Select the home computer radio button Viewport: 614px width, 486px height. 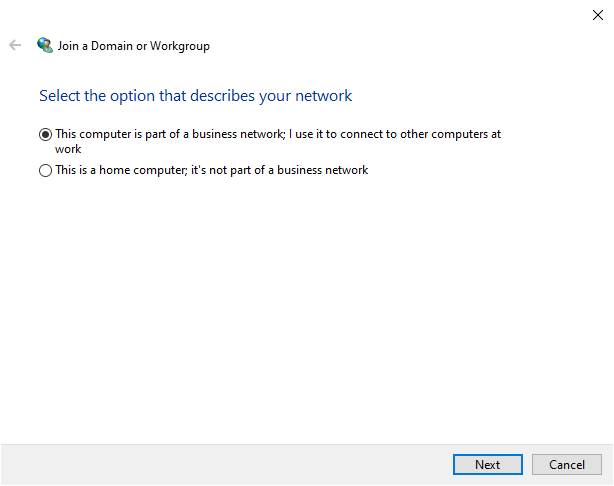point(45,171)
